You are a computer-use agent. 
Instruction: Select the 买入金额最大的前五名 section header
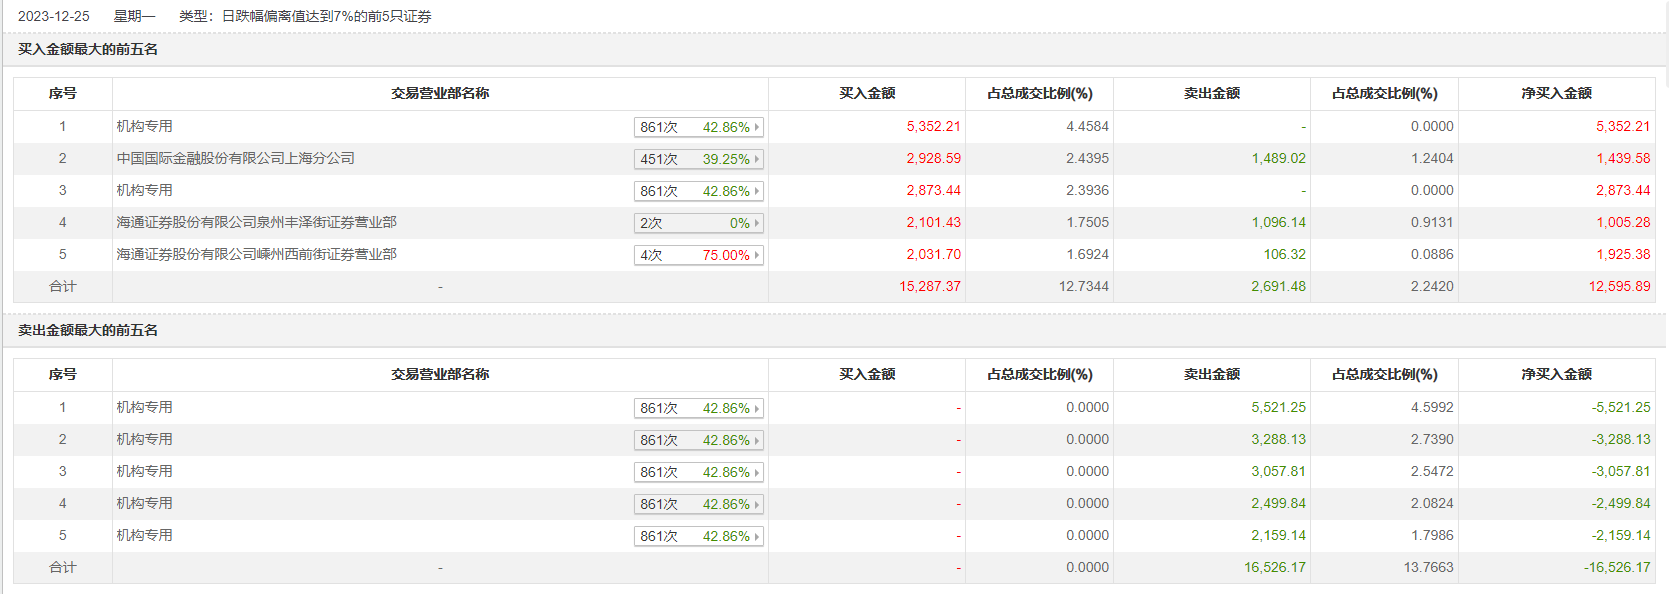pyautogui.click(x=88, y=49)
